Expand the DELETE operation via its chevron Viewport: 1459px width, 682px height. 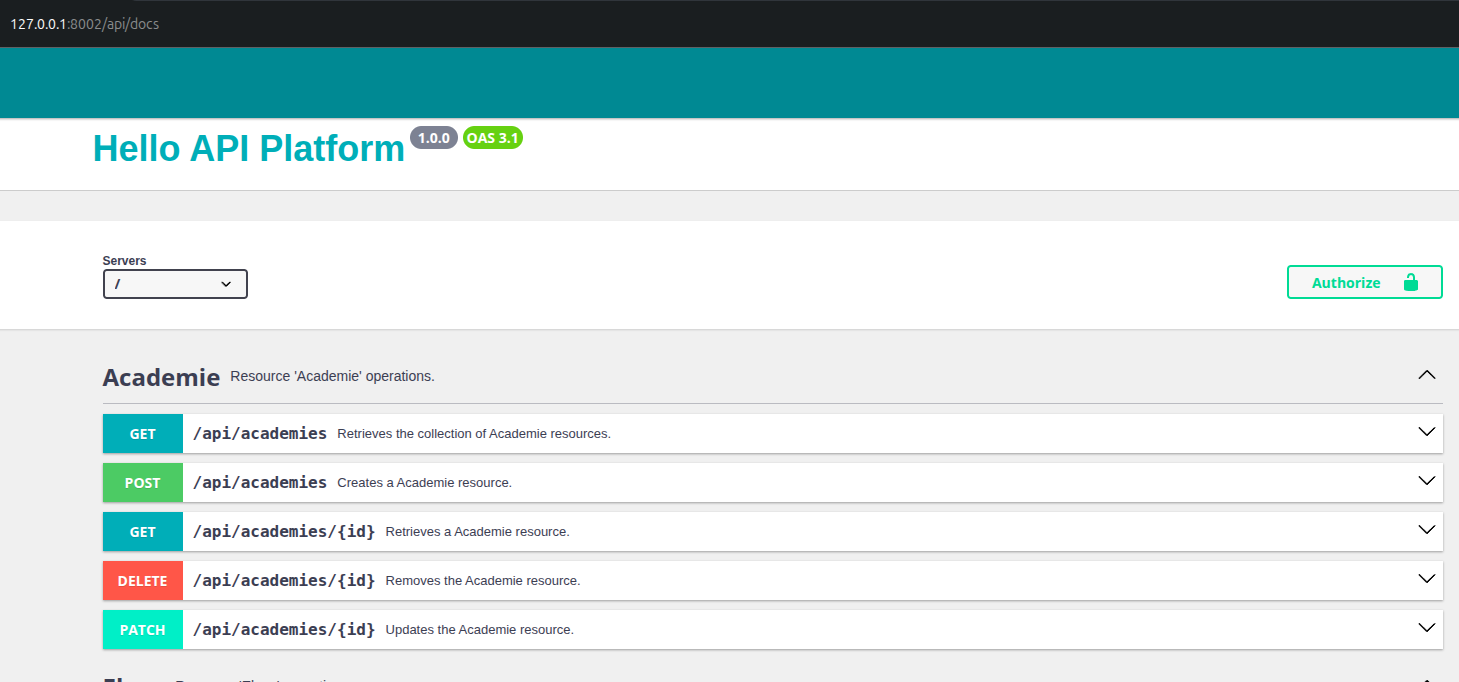(x=1427, y=579)
